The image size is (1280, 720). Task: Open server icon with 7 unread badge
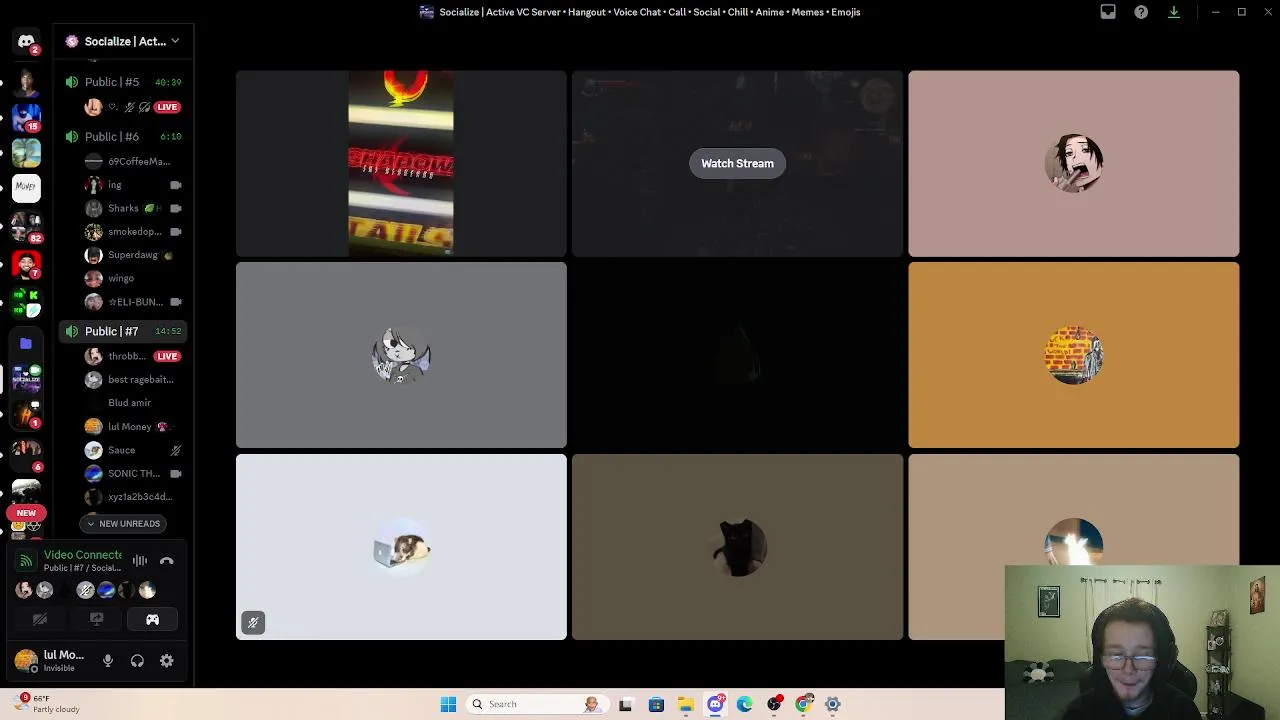(26, 264)
